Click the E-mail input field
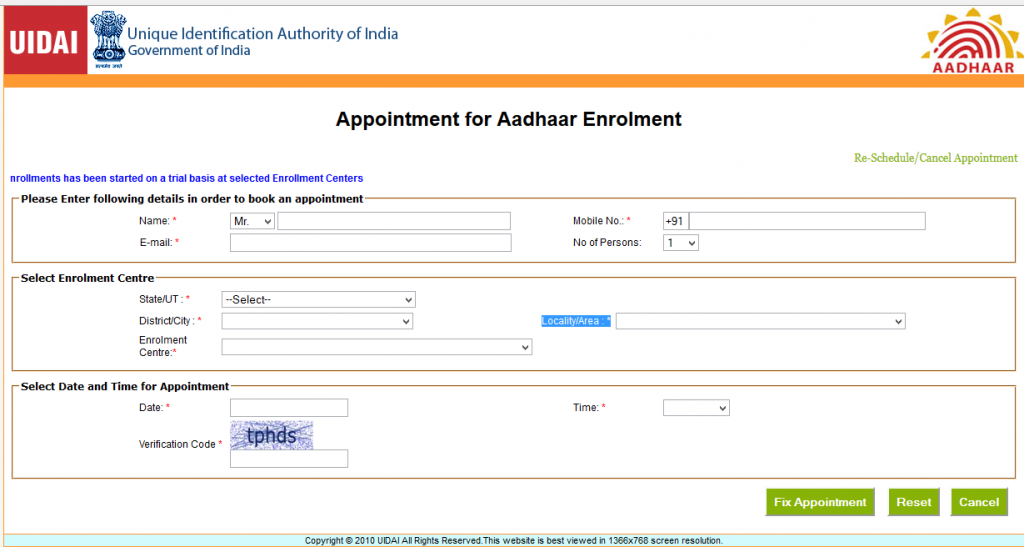Screen dimensions: 1024x547 [x=370, y=243]
